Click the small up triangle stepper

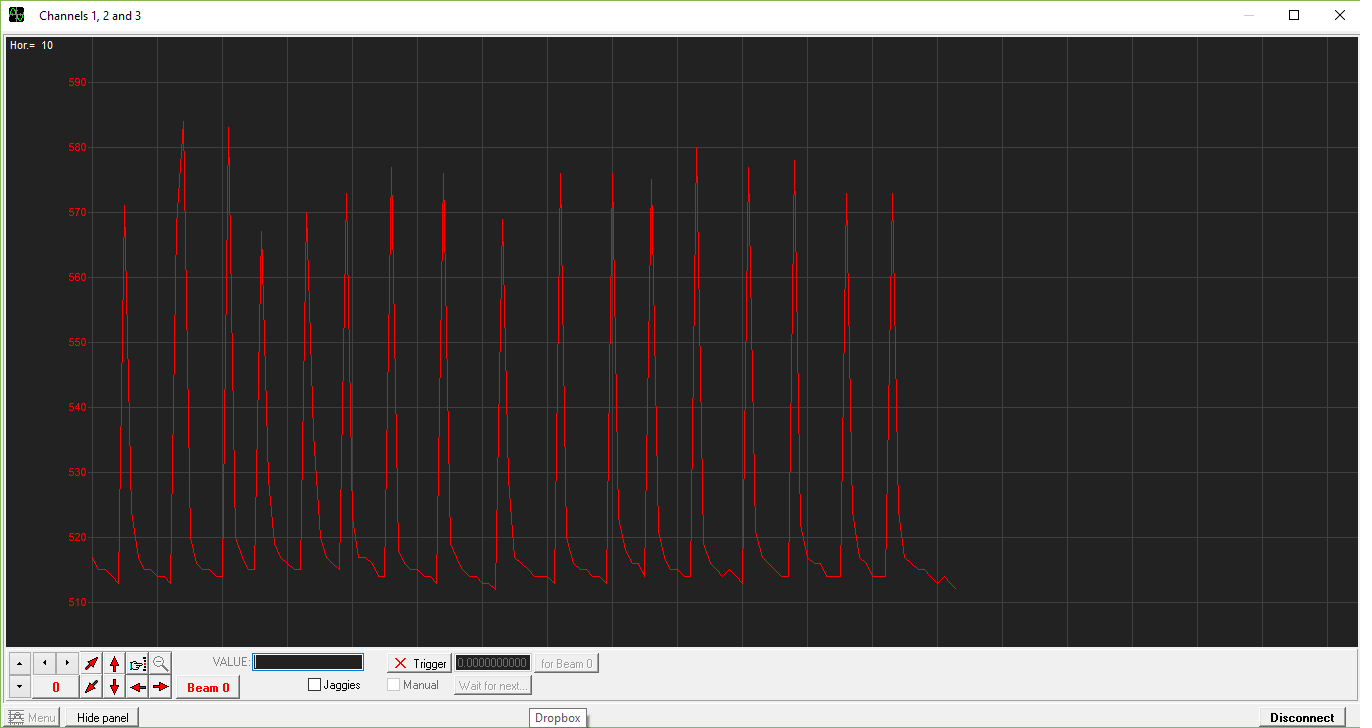coord(20,663)
